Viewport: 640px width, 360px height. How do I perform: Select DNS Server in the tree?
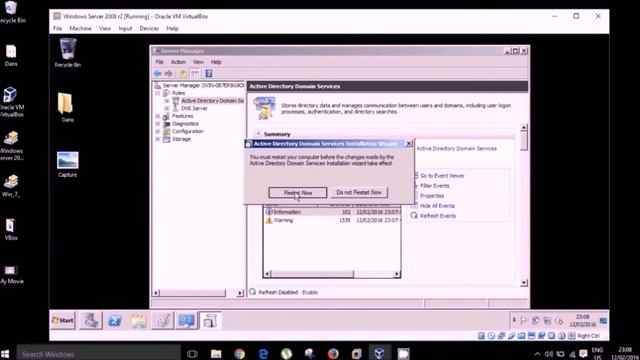[x=194, y=109]
